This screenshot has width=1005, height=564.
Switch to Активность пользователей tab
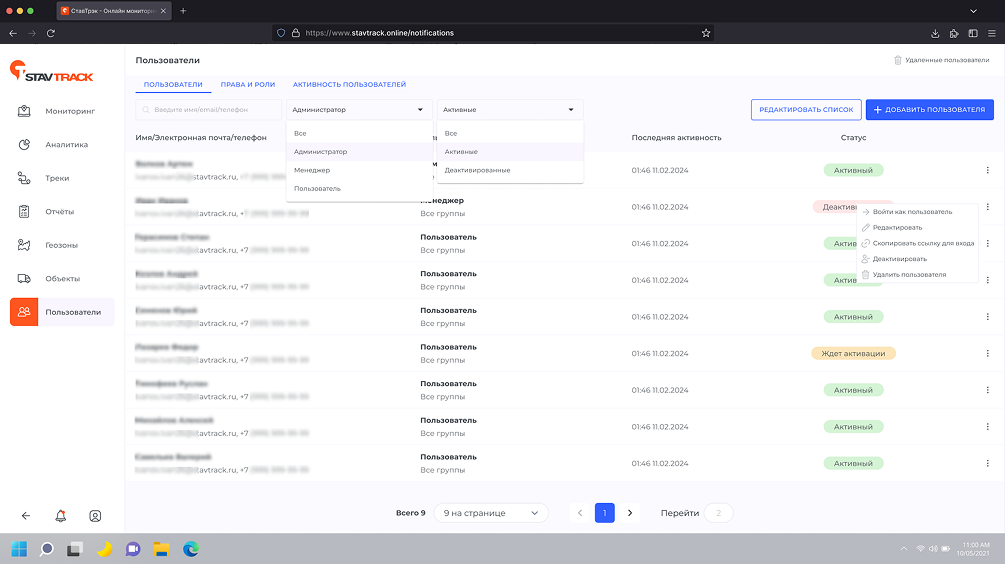click(349, 85)
